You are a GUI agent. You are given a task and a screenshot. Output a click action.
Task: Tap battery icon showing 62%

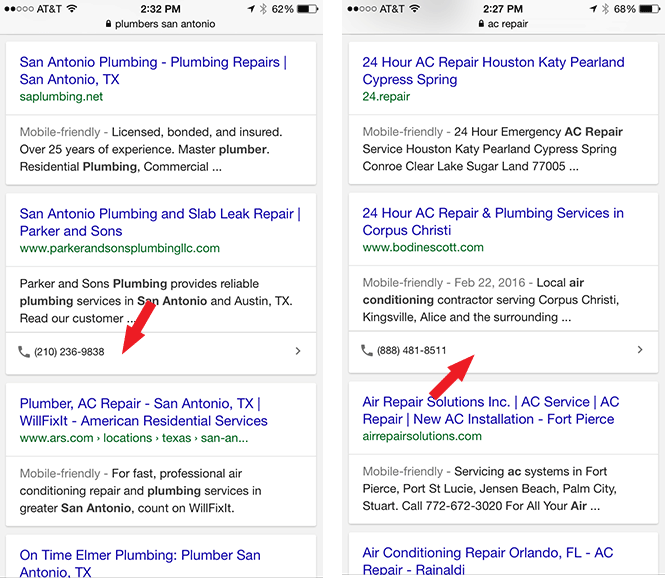pos(308,9)
